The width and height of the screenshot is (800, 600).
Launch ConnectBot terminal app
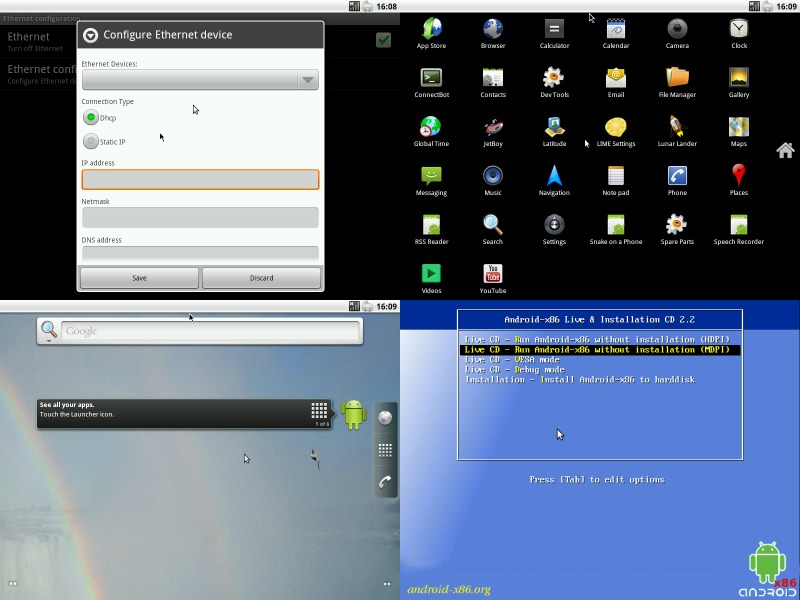(x=432, y=82)
